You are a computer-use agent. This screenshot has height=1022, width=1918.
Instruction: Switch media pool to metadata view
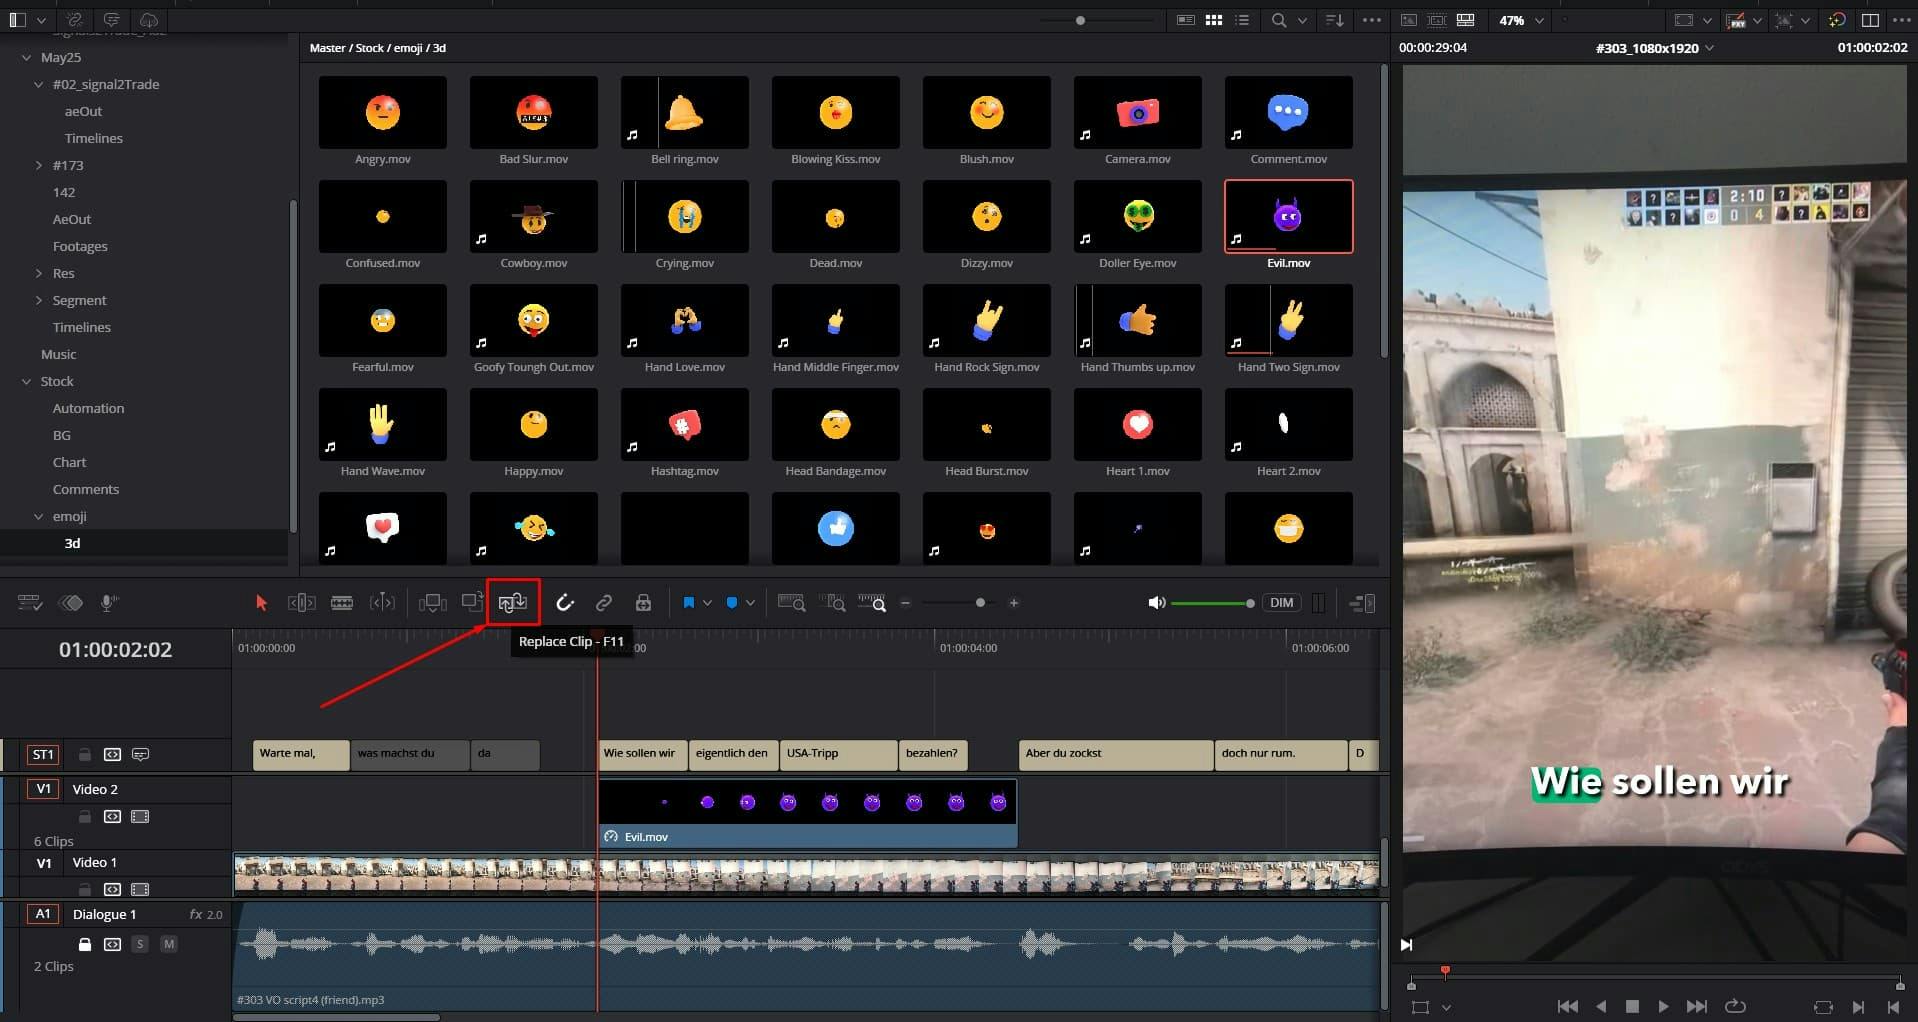point(1186,20)
